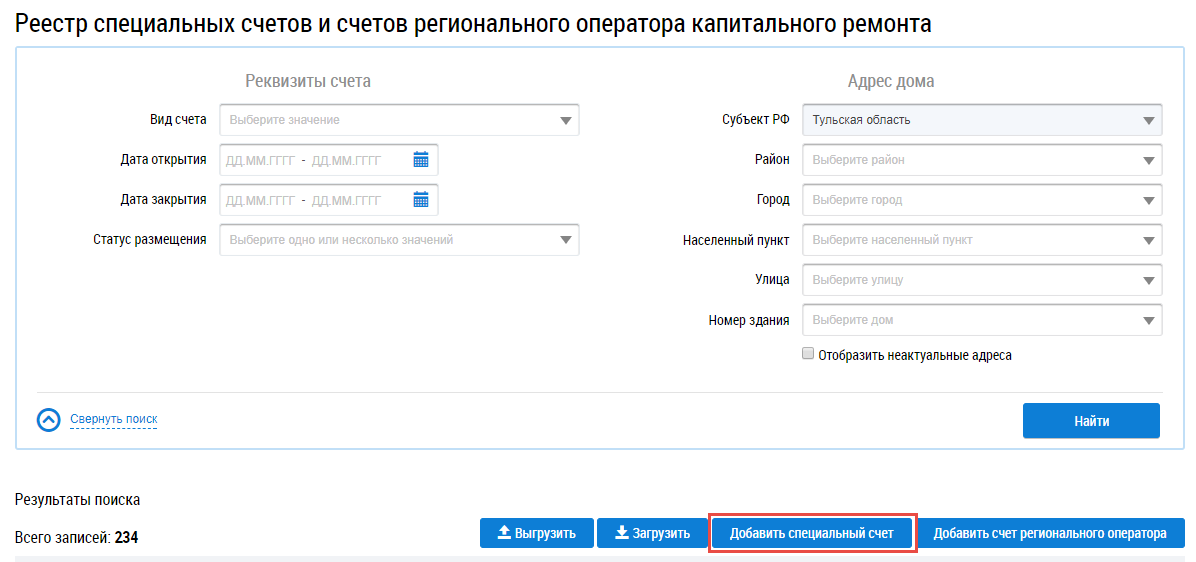Open the Номер здания dropdown

pos(982,321)
